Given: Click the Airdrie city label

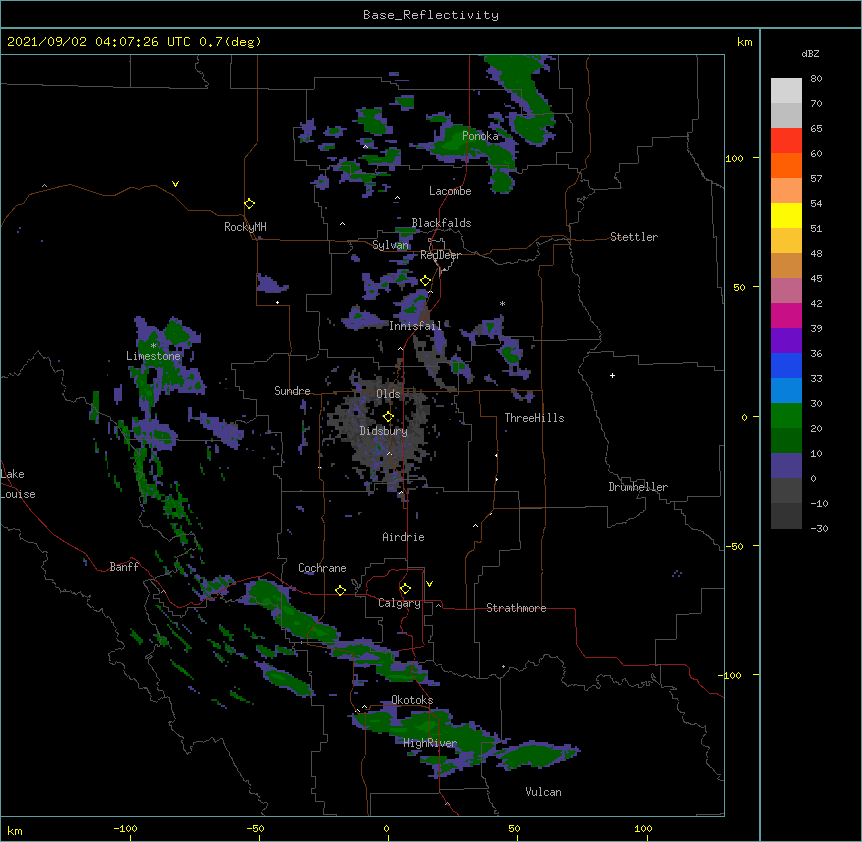Looking at the screenshot, I should 404,537.
